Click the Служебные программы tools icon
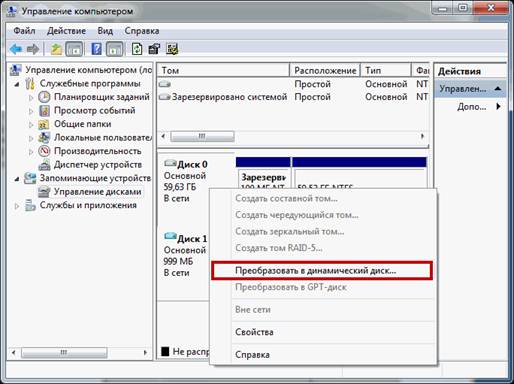Viewport: 514px width, 384px height. (x=30, y=84)
